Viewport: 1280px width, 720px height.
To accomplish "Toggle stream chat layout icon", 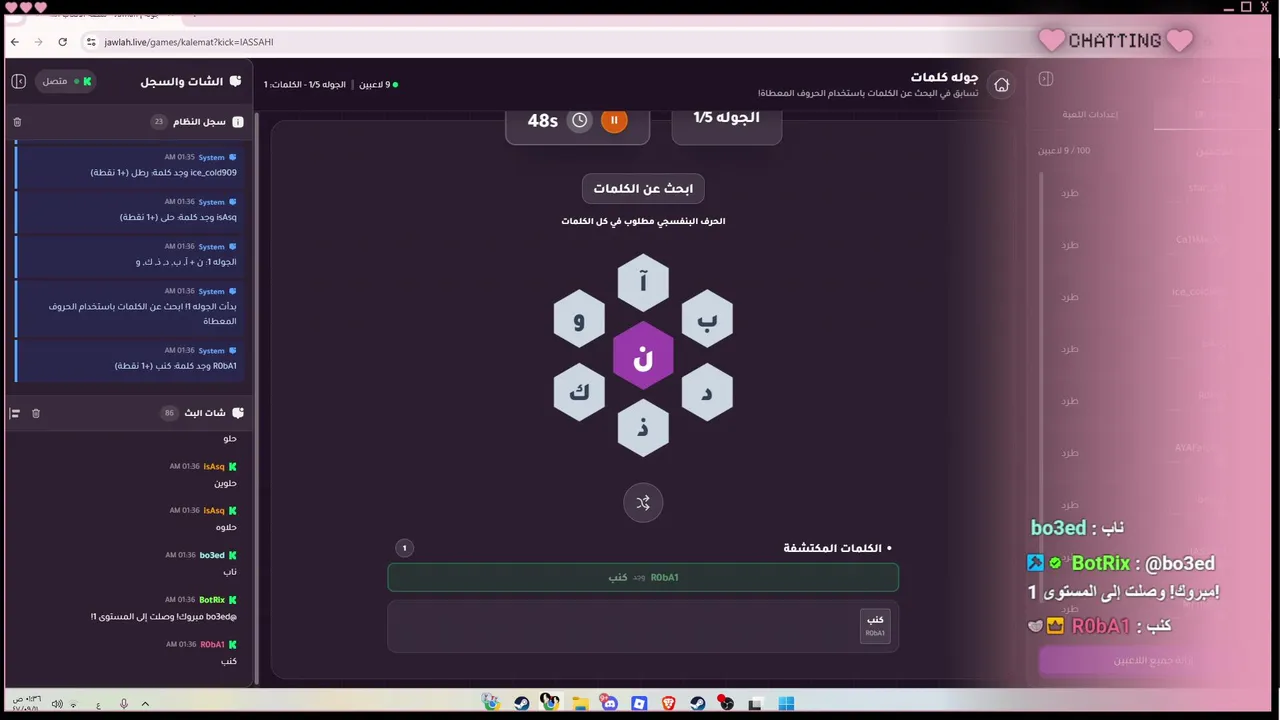I will point(15,413).
